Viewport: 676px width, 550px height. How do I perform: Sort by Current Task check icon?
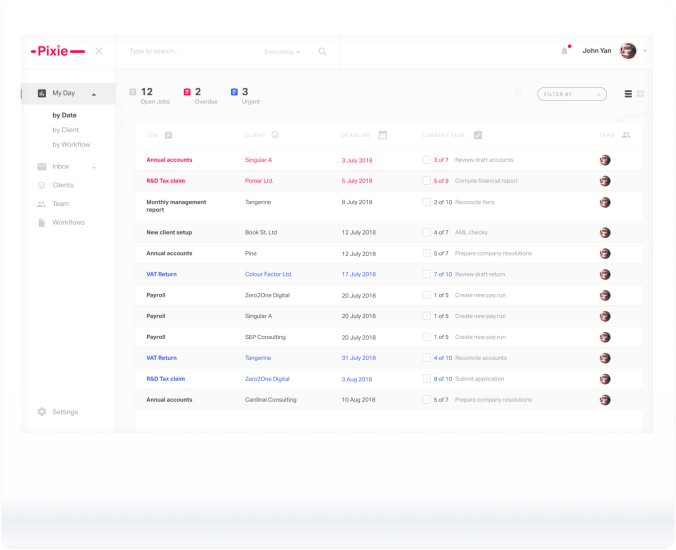[478, 135]
